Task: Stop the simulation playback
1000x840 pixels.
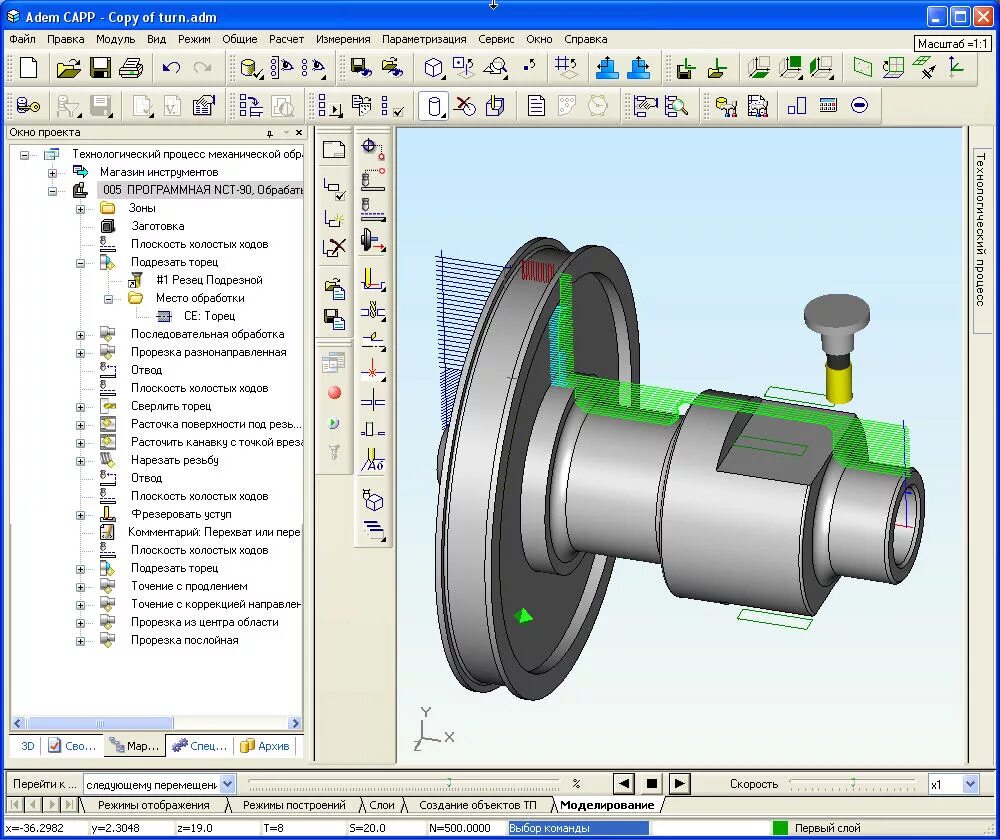Action: [652, 783]
